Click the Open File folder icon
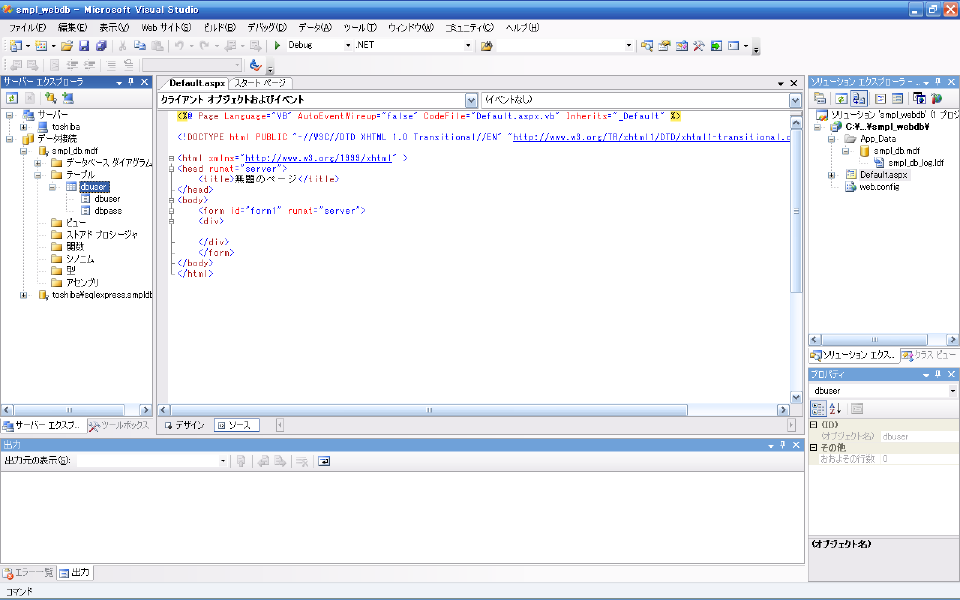The image size is (960, 600). click(x=67, y=46)
